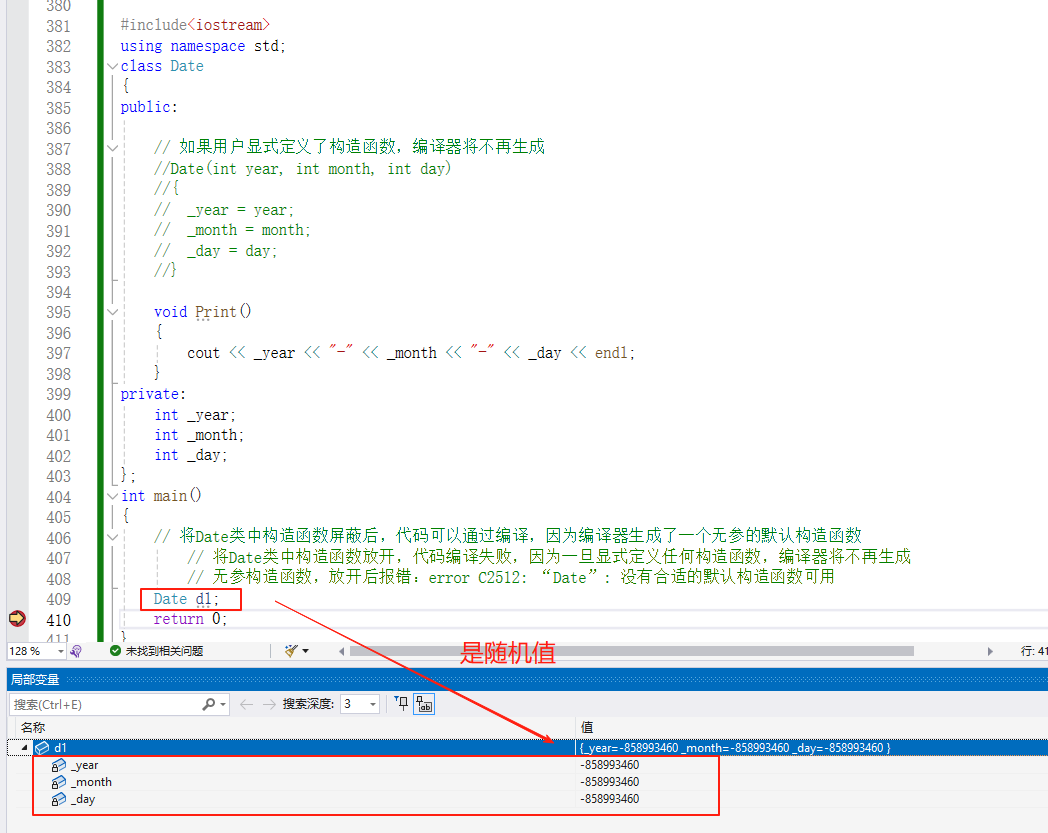Click the error C2512 comment on line 408
Viewport: 1048px width, 833px height.
coord(511,577)
